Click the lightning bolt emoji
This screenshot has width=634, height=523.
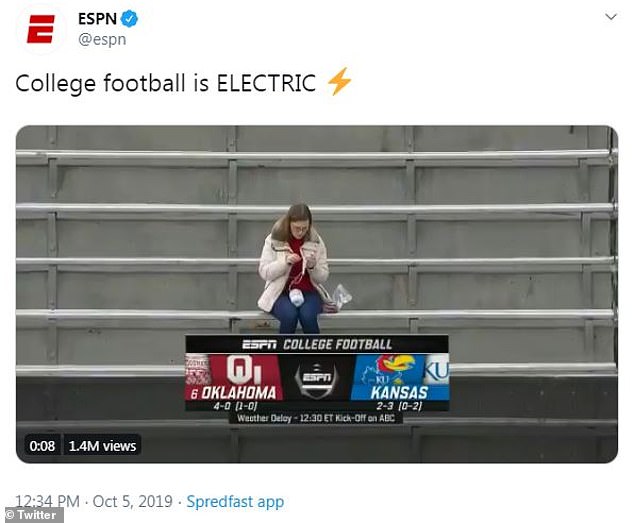click(340, 83)
